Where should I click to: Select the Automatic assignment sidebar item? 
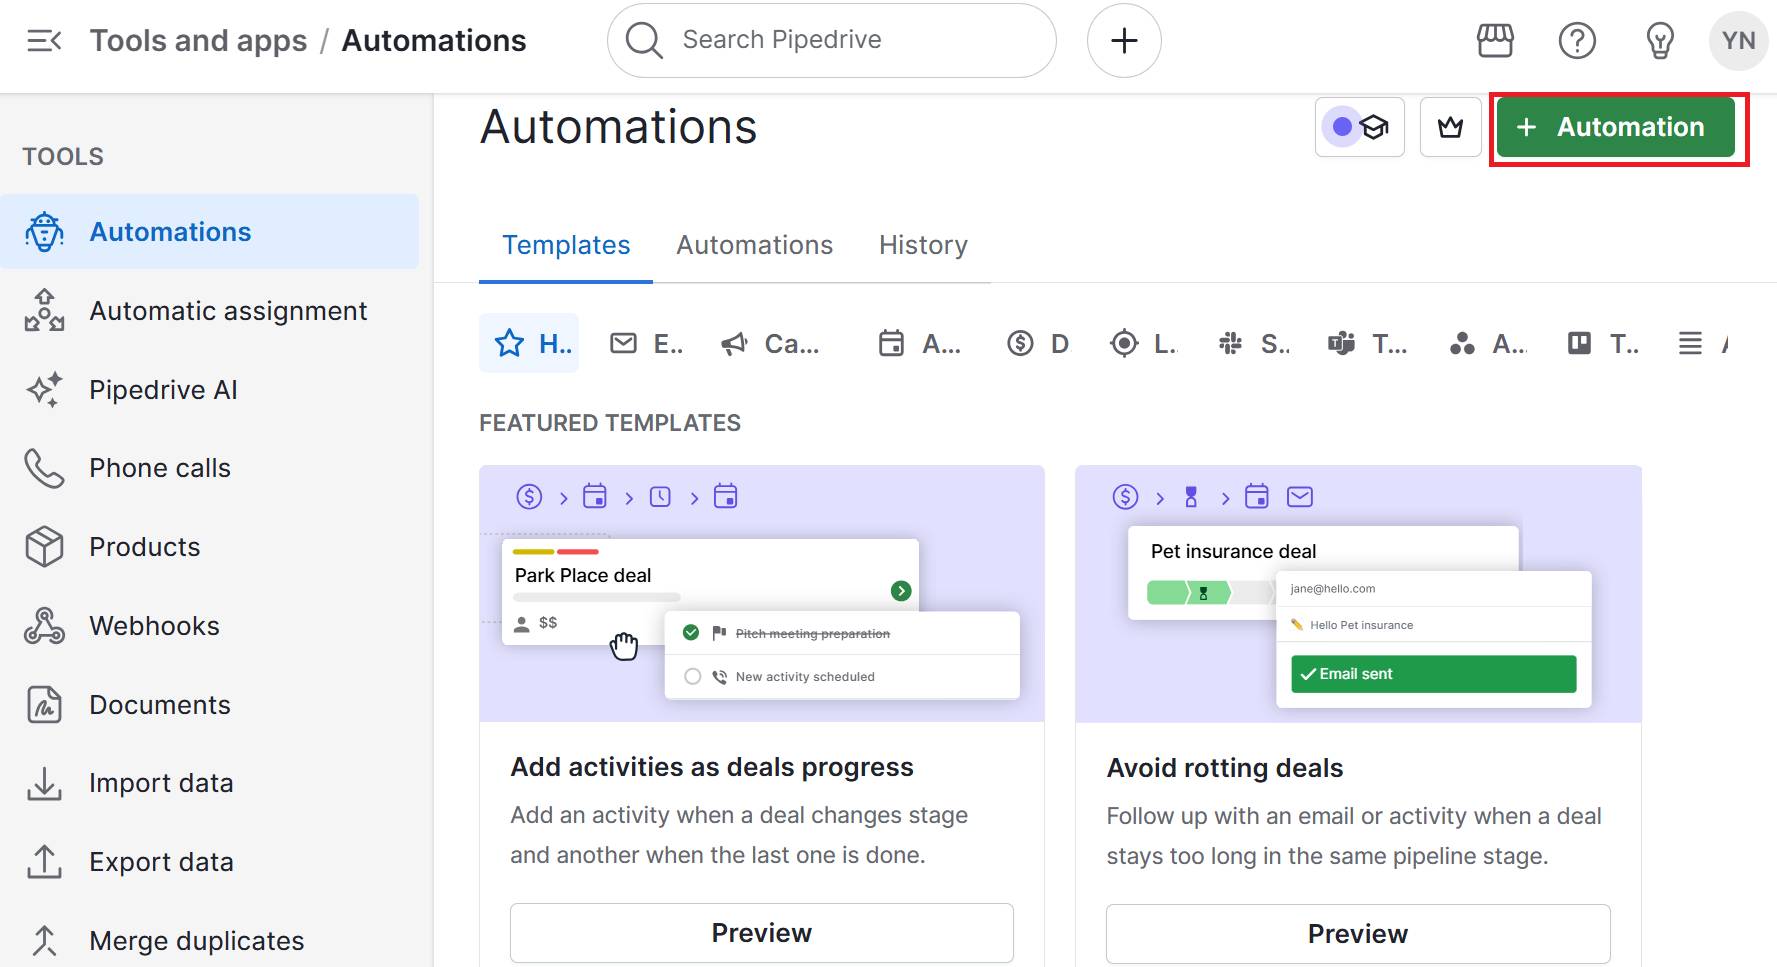(228, 310)
